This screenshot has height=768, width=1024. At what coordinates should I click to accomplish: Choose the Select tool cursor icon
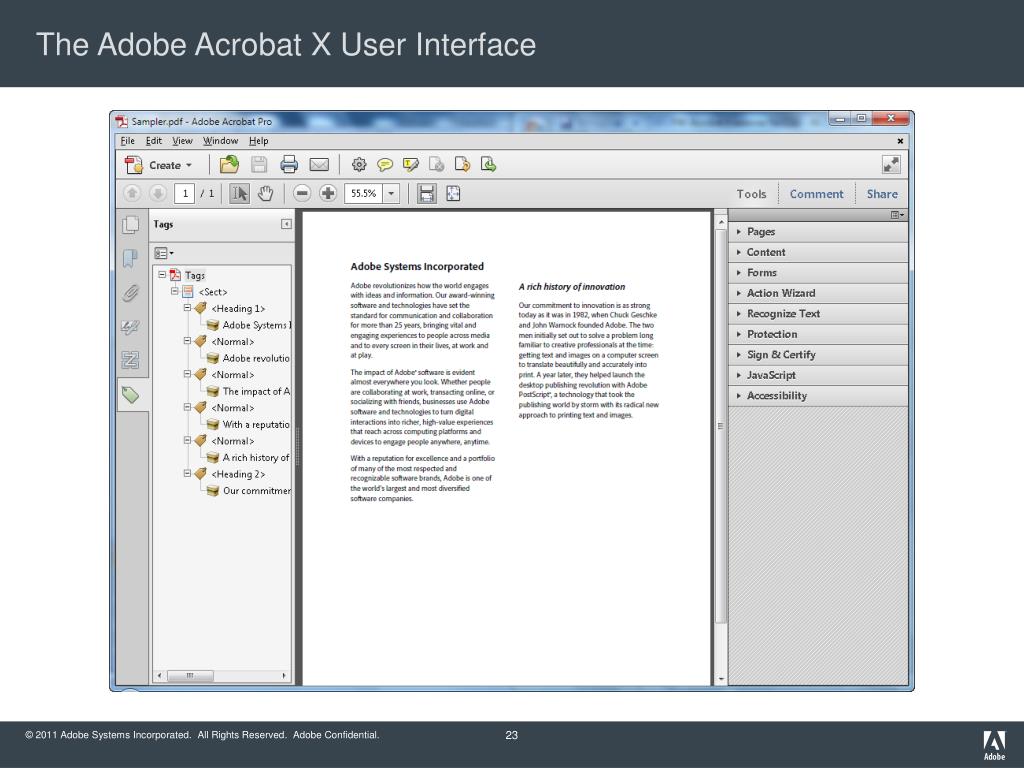[x=240, y=193]
